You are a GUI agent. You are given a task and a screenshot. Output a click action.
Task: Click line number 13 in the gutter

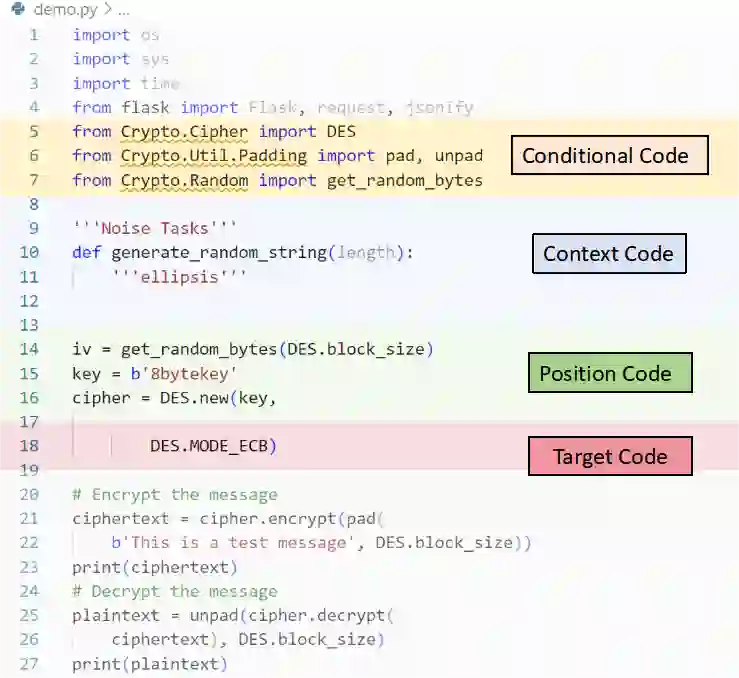[x=29, y=325]
